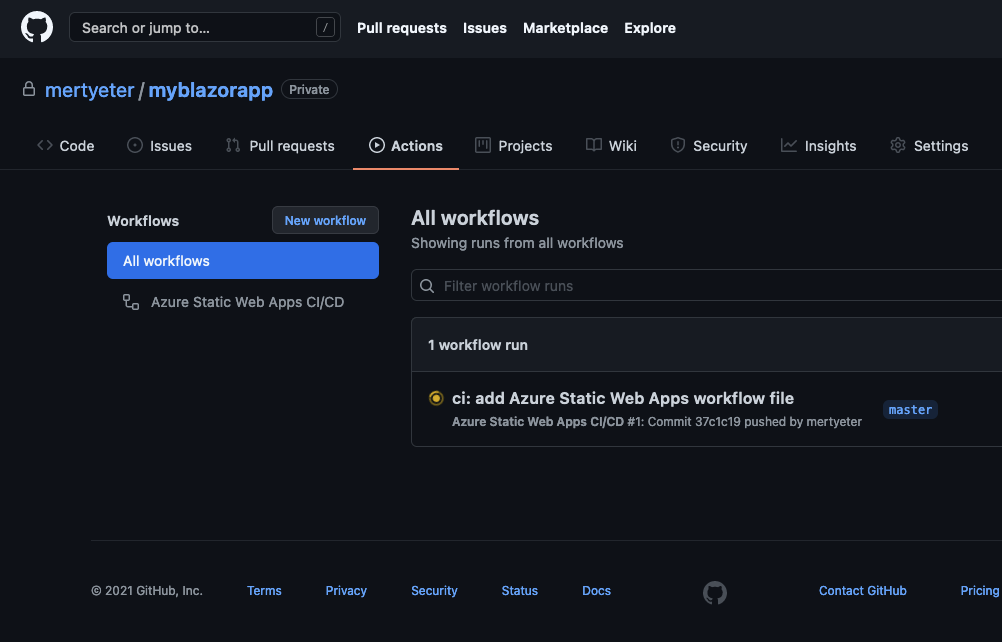This screenshot has width=1002, height=642.
Task: Focus the Search or jump to field
Action: coord(204,27)
